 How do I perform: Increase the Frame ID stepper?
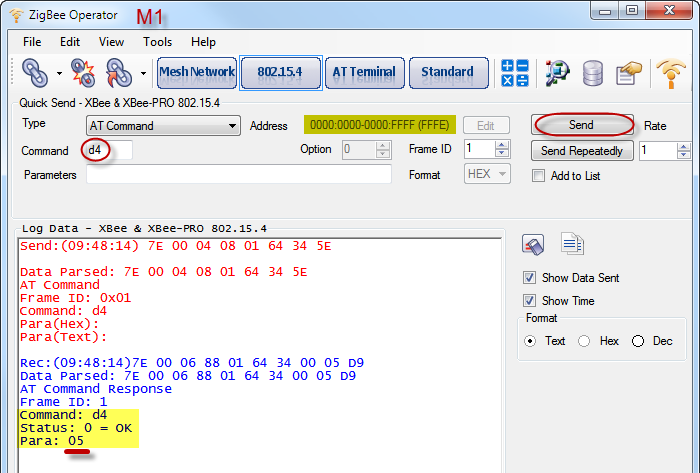point(502,145)
